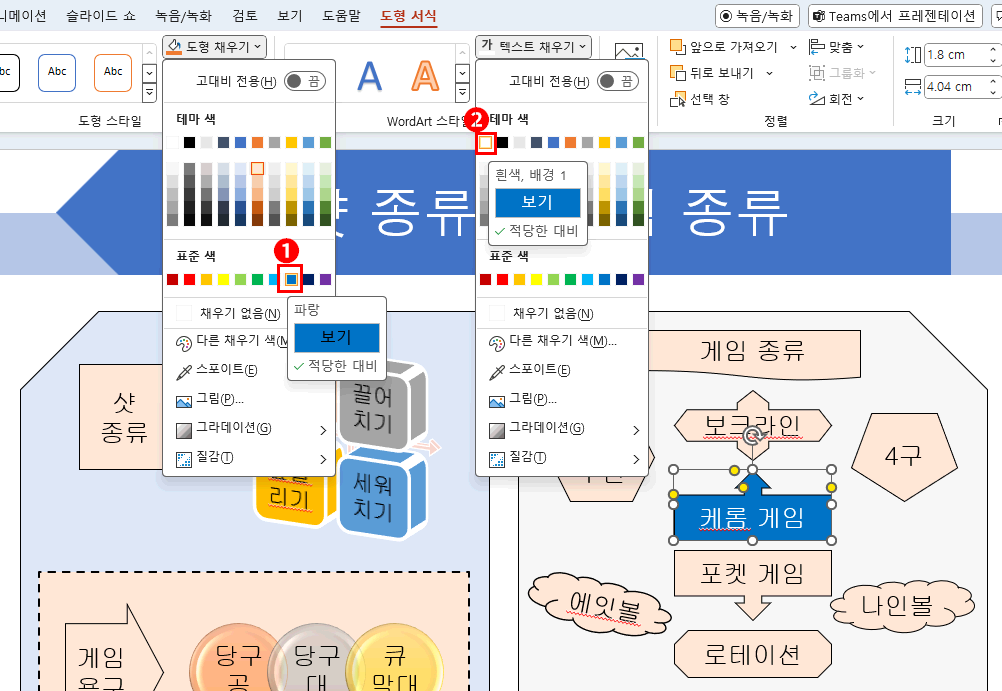The image size is (1002, 691).
Task: Click the shape width field 4.04 cm
Action: (x=955, y=86)
